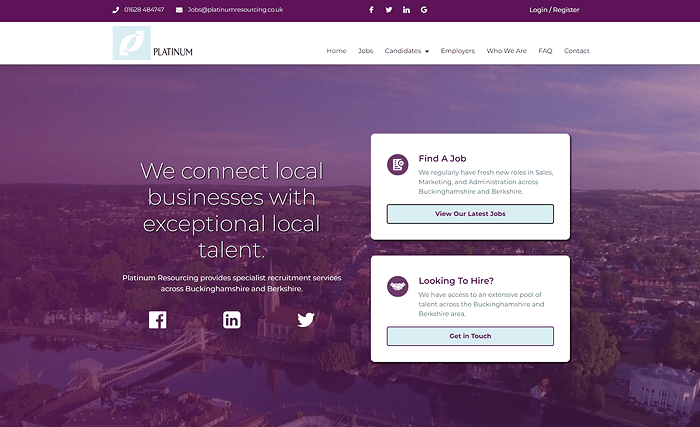
Task: Click the Facebook icon in top bar
Action: coord(371,10)
